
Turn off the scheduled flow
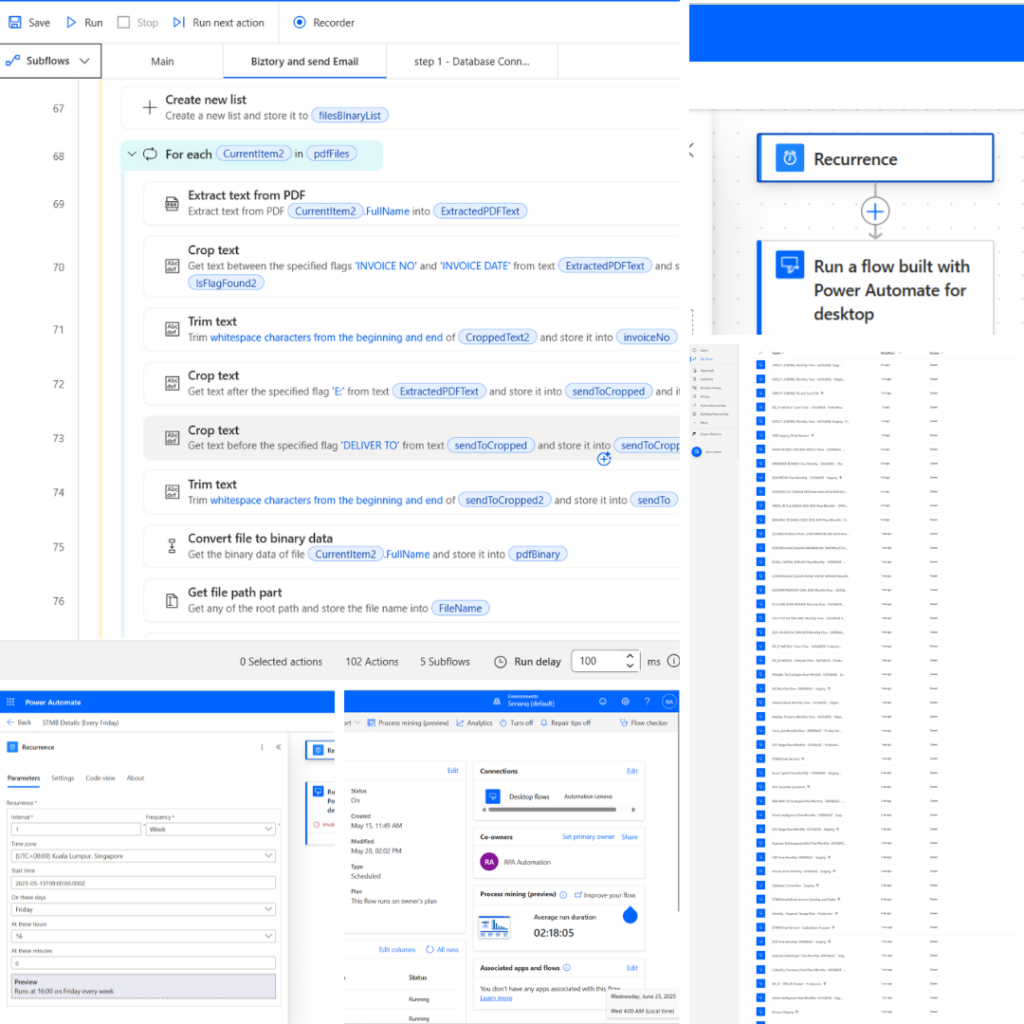515,723
